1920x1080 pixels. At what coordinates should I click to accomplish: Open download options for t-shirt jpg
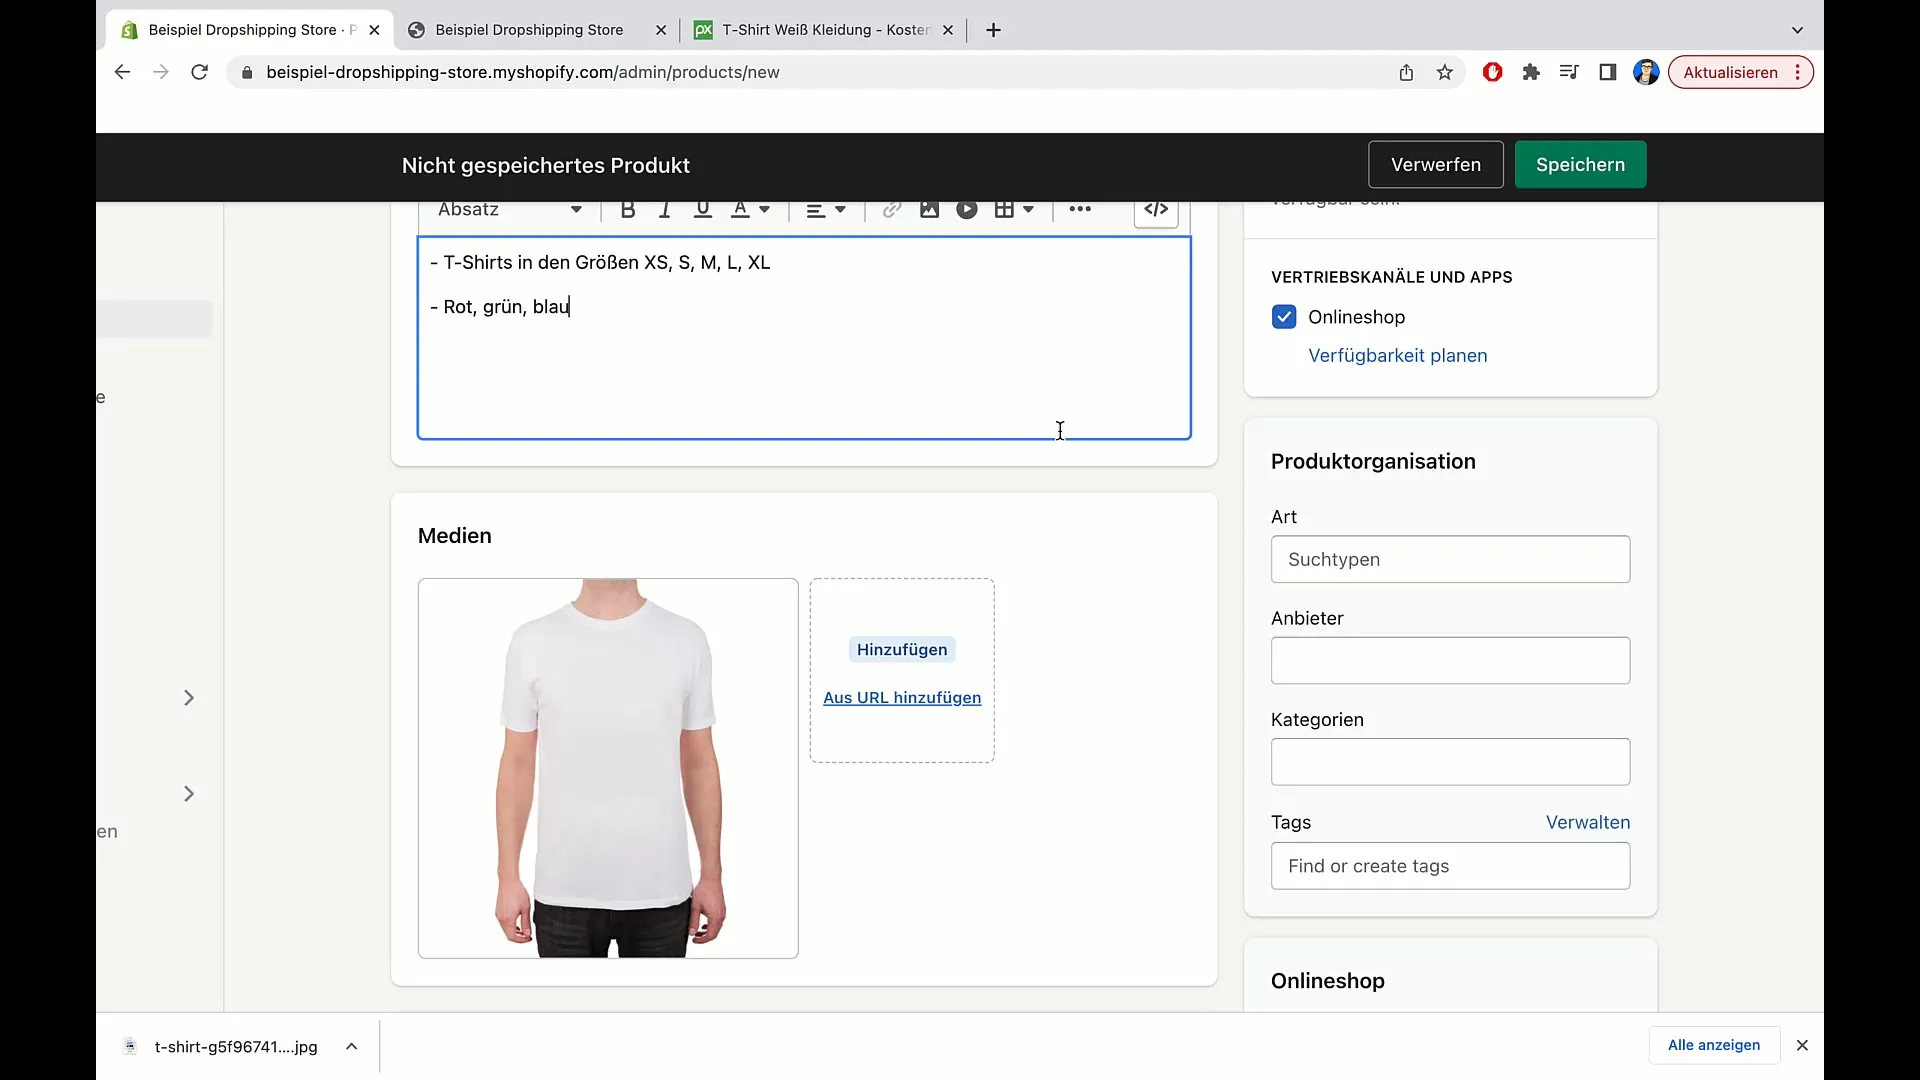tap(351, 1046)
